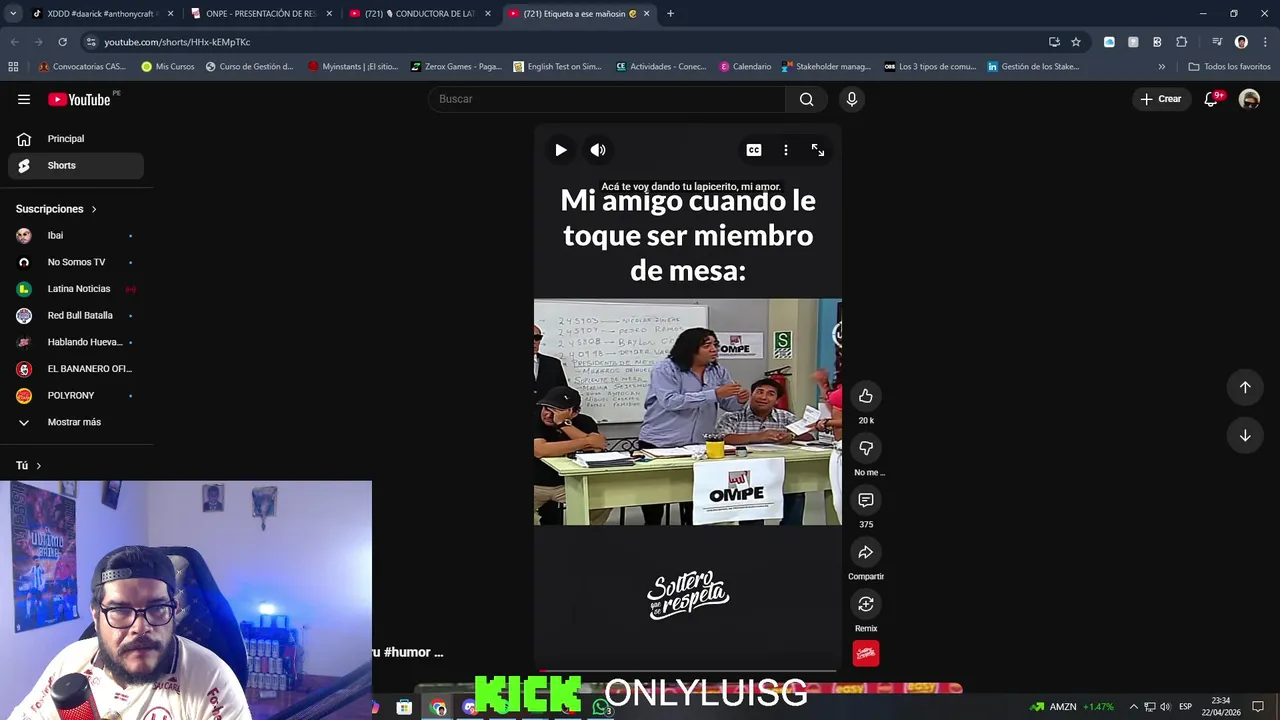This screenshot has height=720, width=1280.
Task: Open the No Somos TV channel
Action: (x=76, y=262)
